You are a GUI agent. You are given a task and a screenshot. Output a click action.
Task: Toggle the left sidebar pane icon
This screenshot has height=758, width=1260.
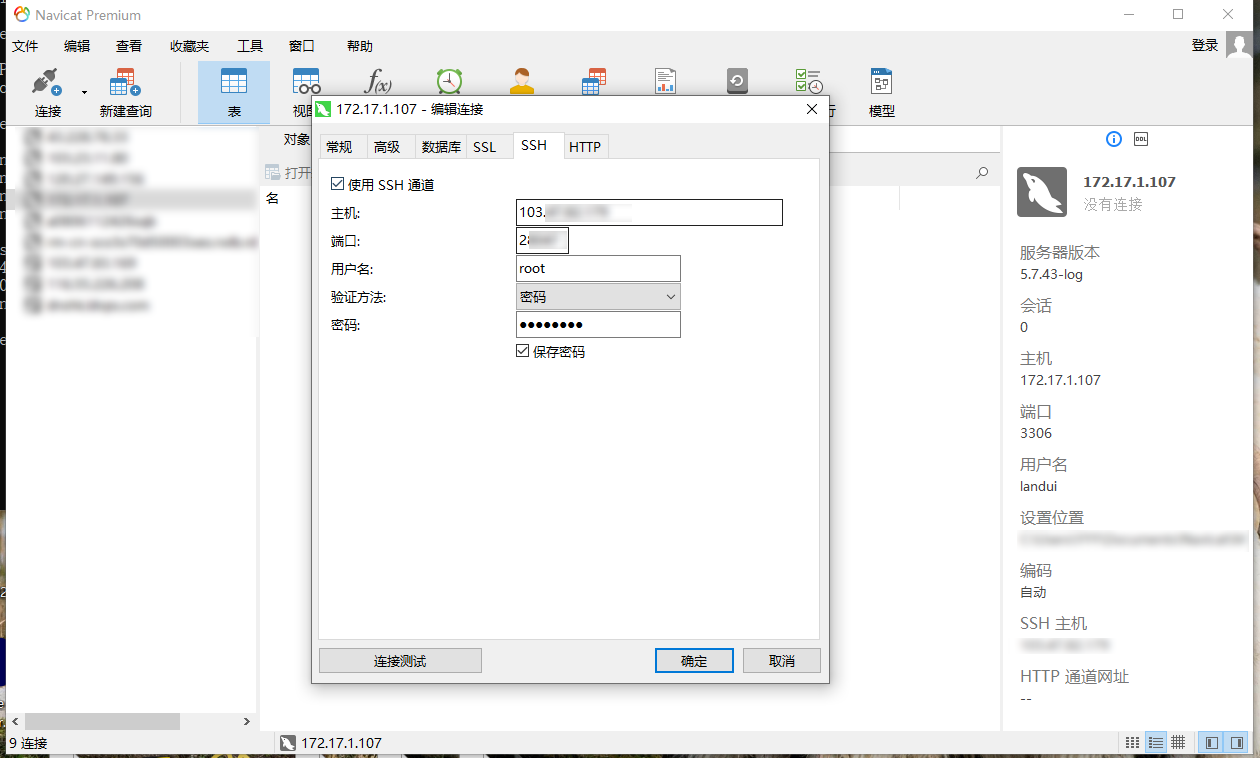tap(1212, 743)
